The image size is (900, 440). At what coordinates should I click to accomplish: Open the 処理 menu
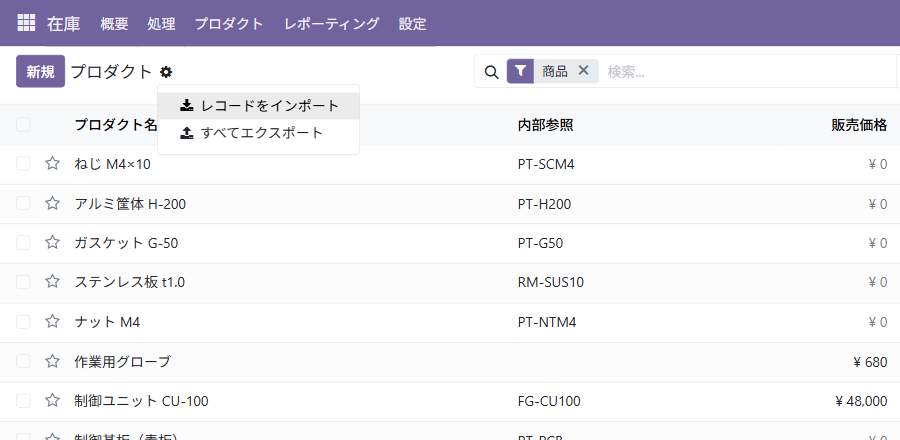(x=161, y=24)
